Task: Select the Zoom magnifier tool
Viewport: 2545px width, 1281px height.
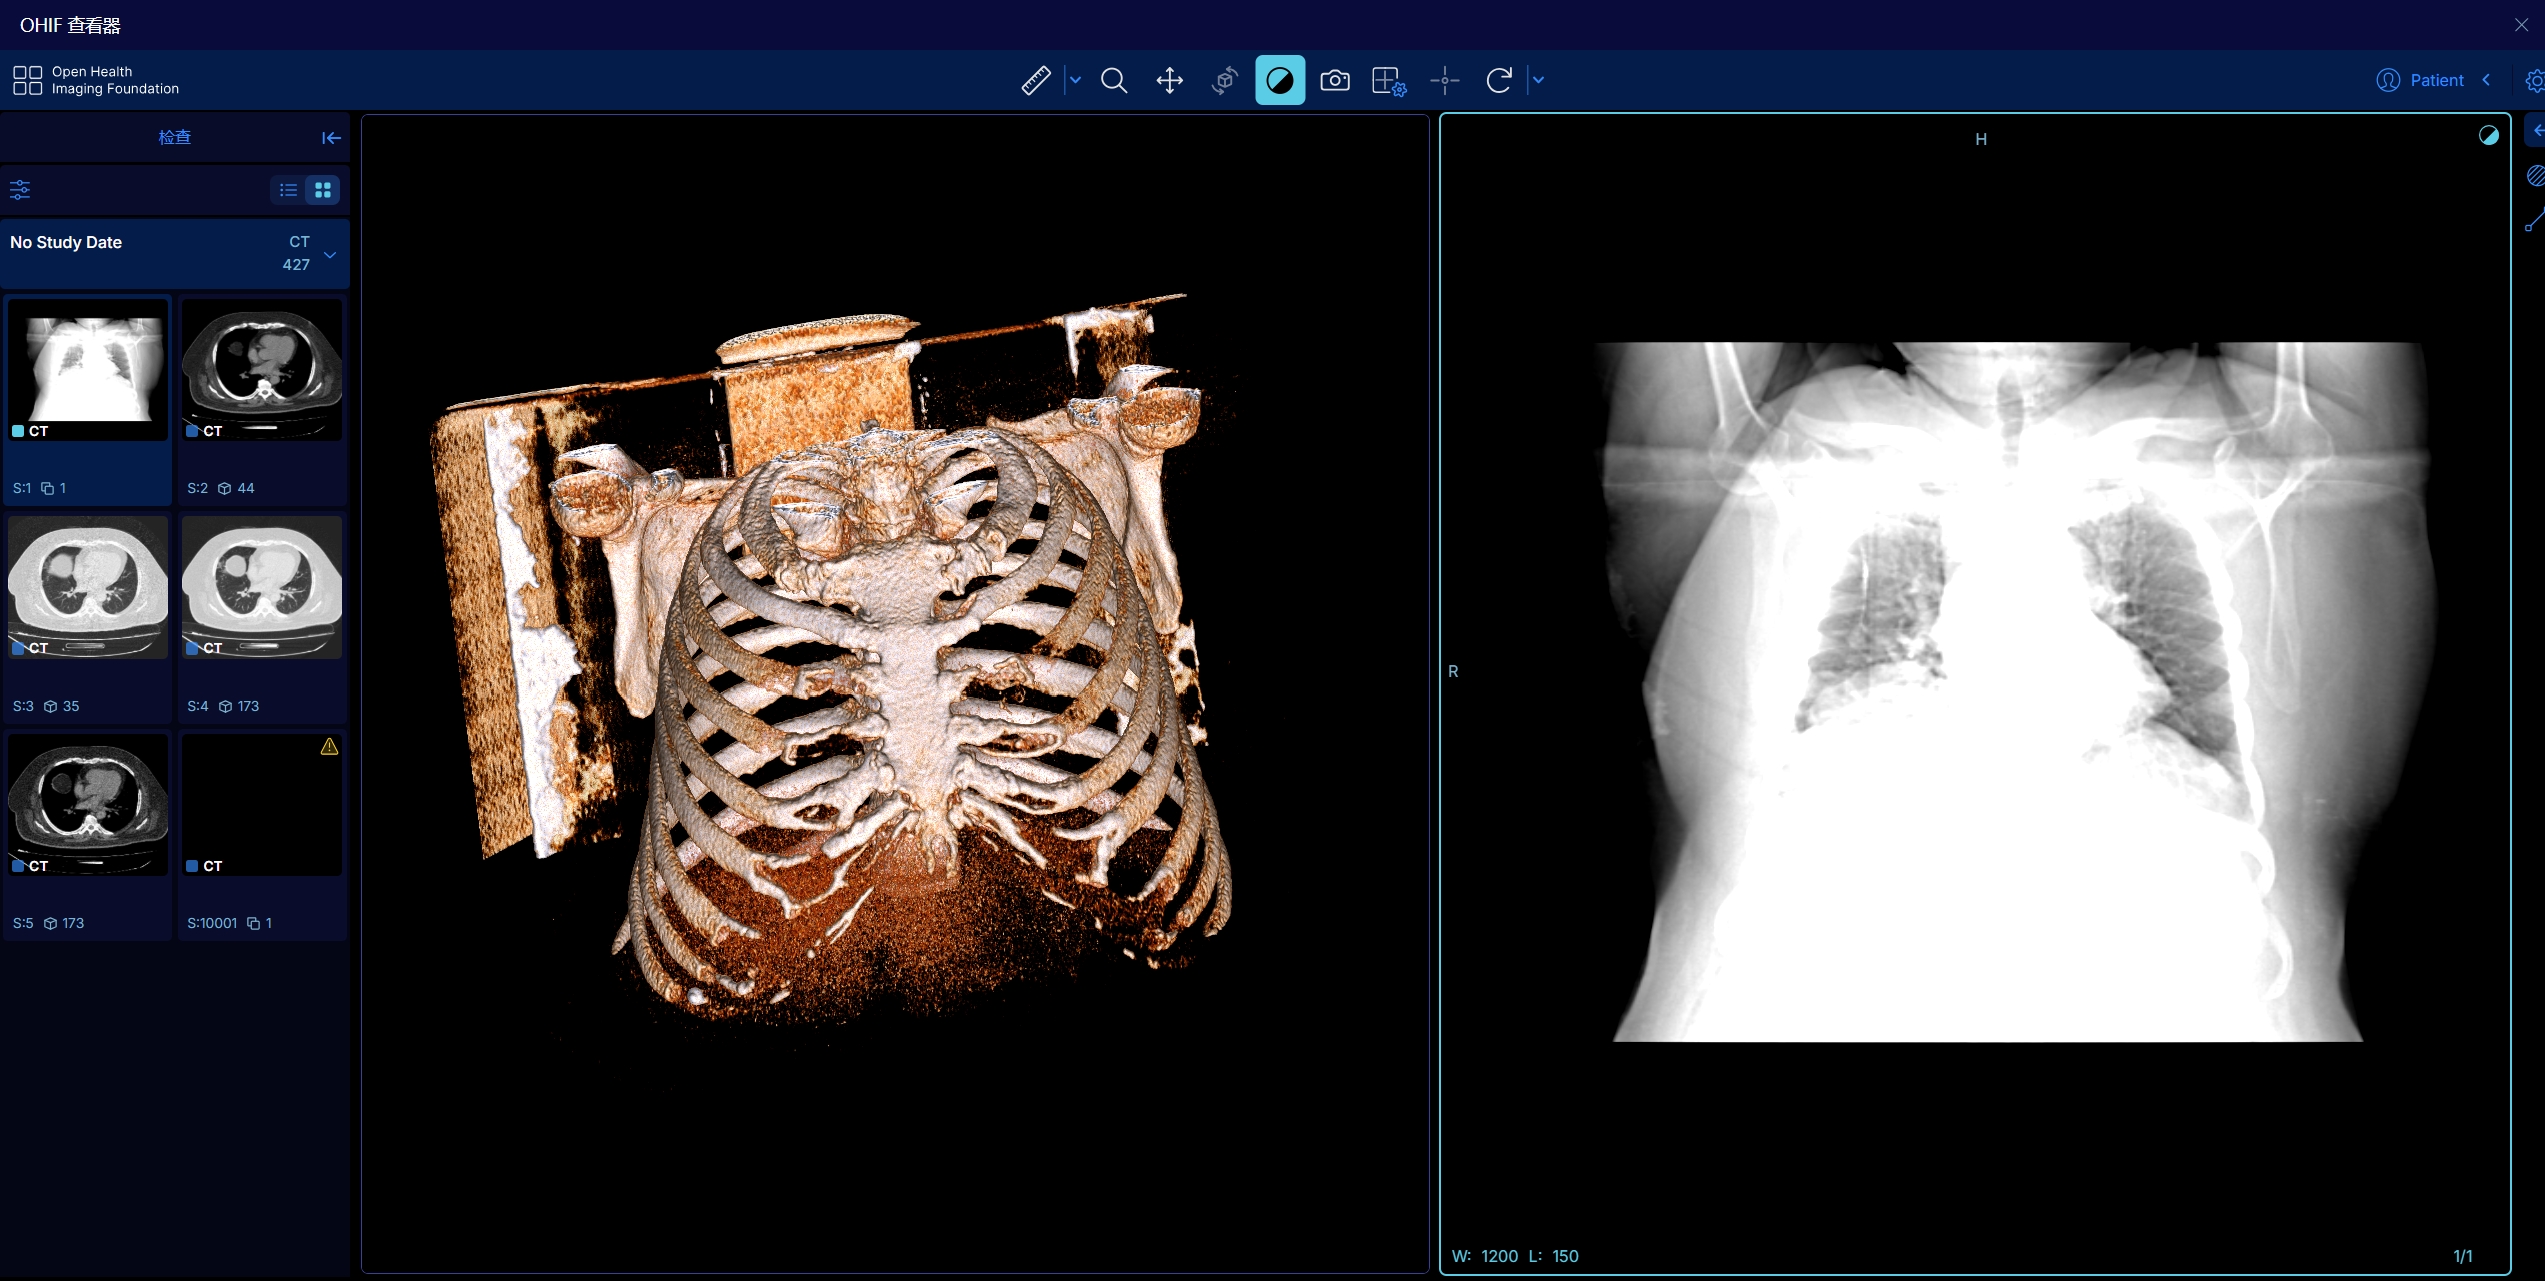Action: pyautogui.click(x=1114, y=80)
